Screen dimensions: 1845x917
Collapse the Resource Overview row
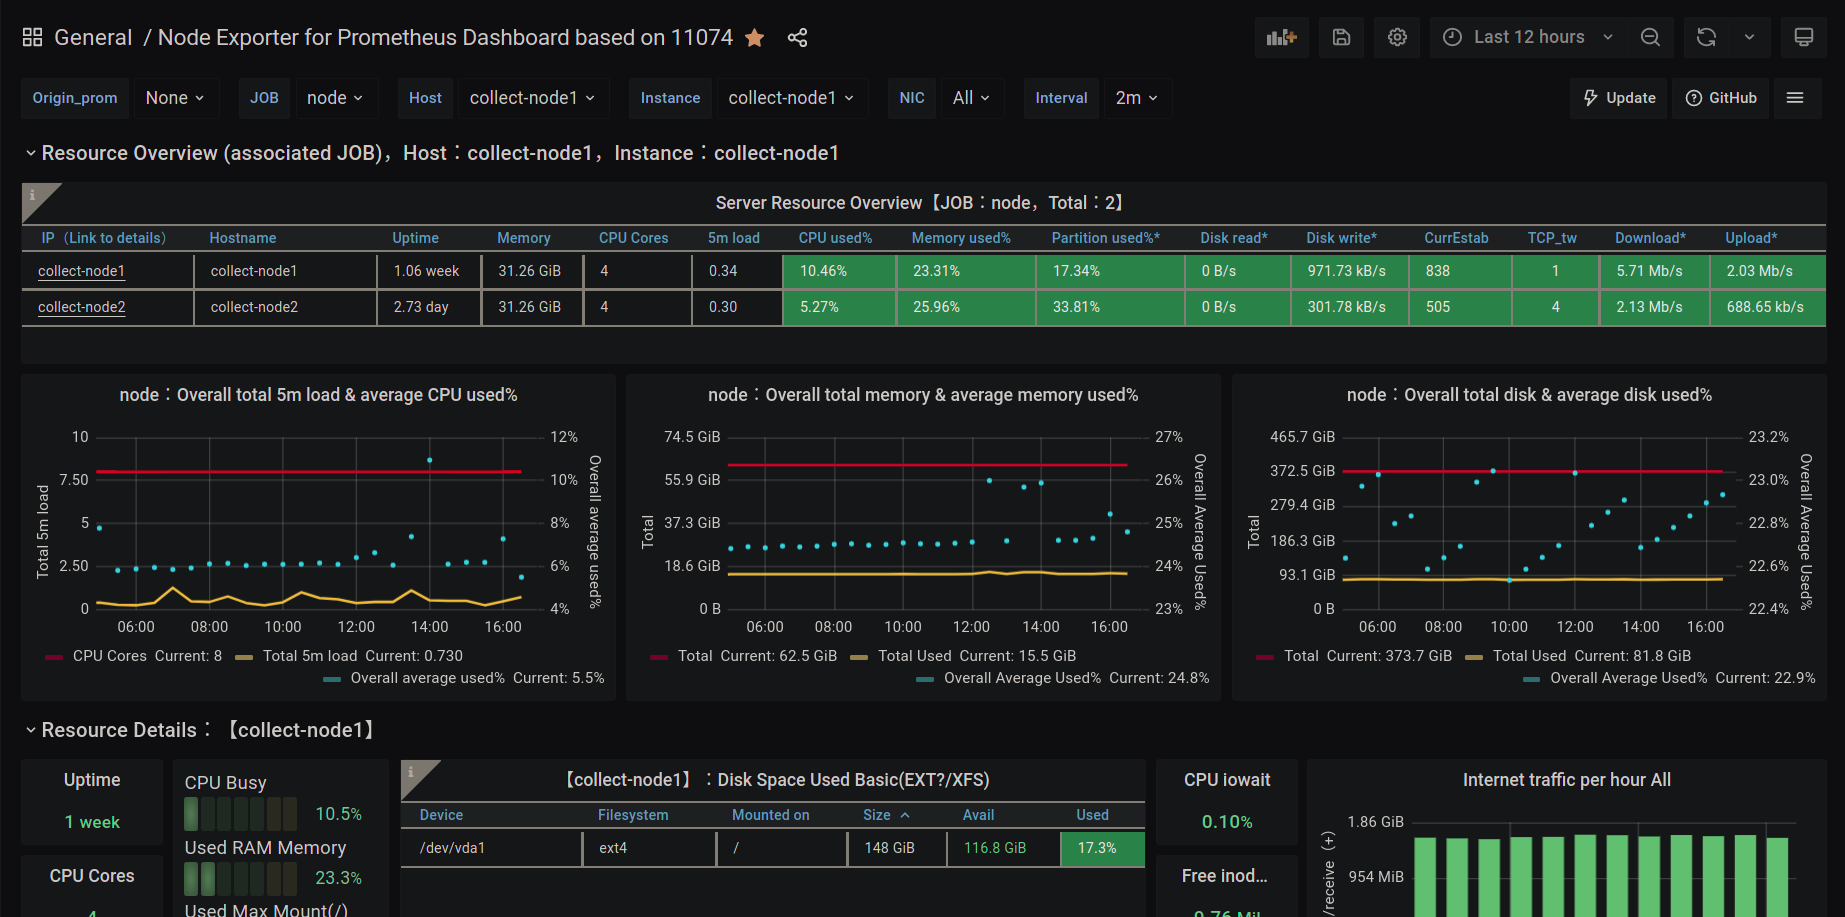31,153
